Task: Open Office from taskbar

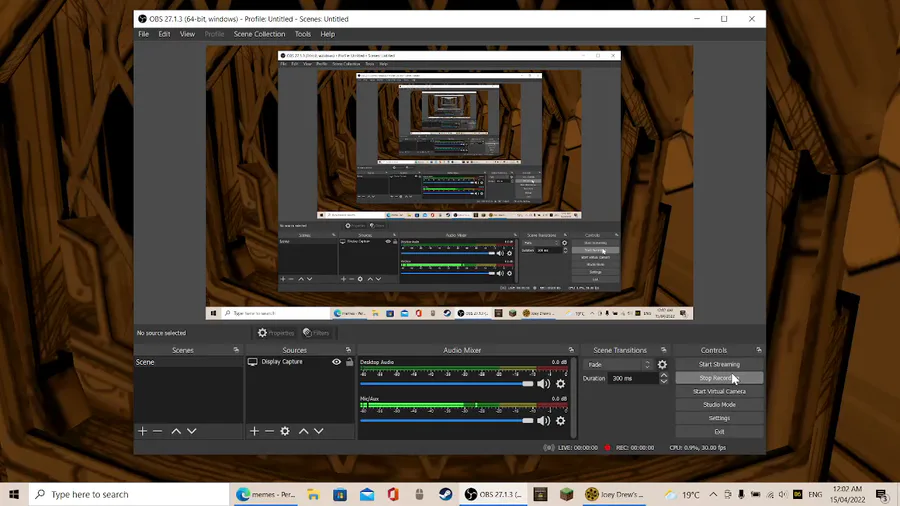Action: [x=393, y=494]
